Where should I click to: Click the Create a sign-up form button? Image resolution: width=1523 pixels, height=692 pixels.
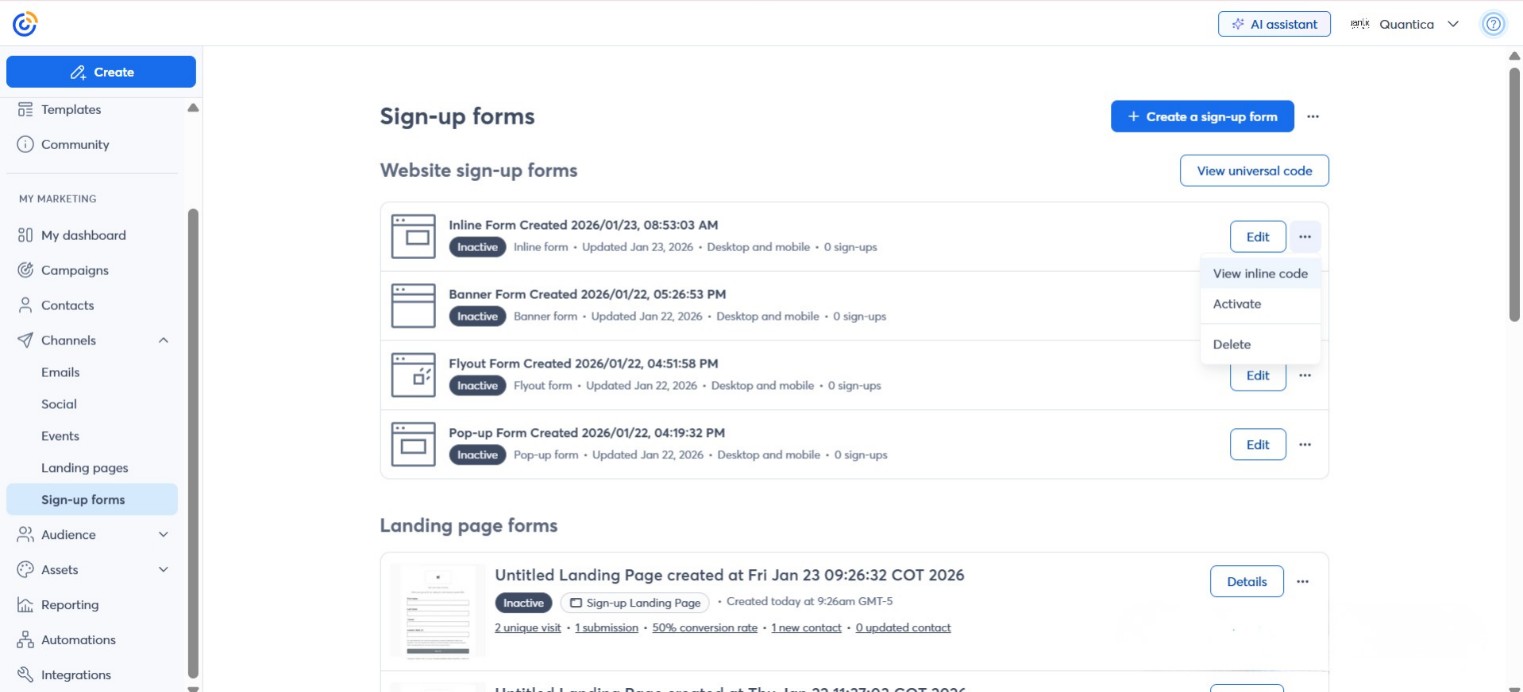tap(1202, 117)
